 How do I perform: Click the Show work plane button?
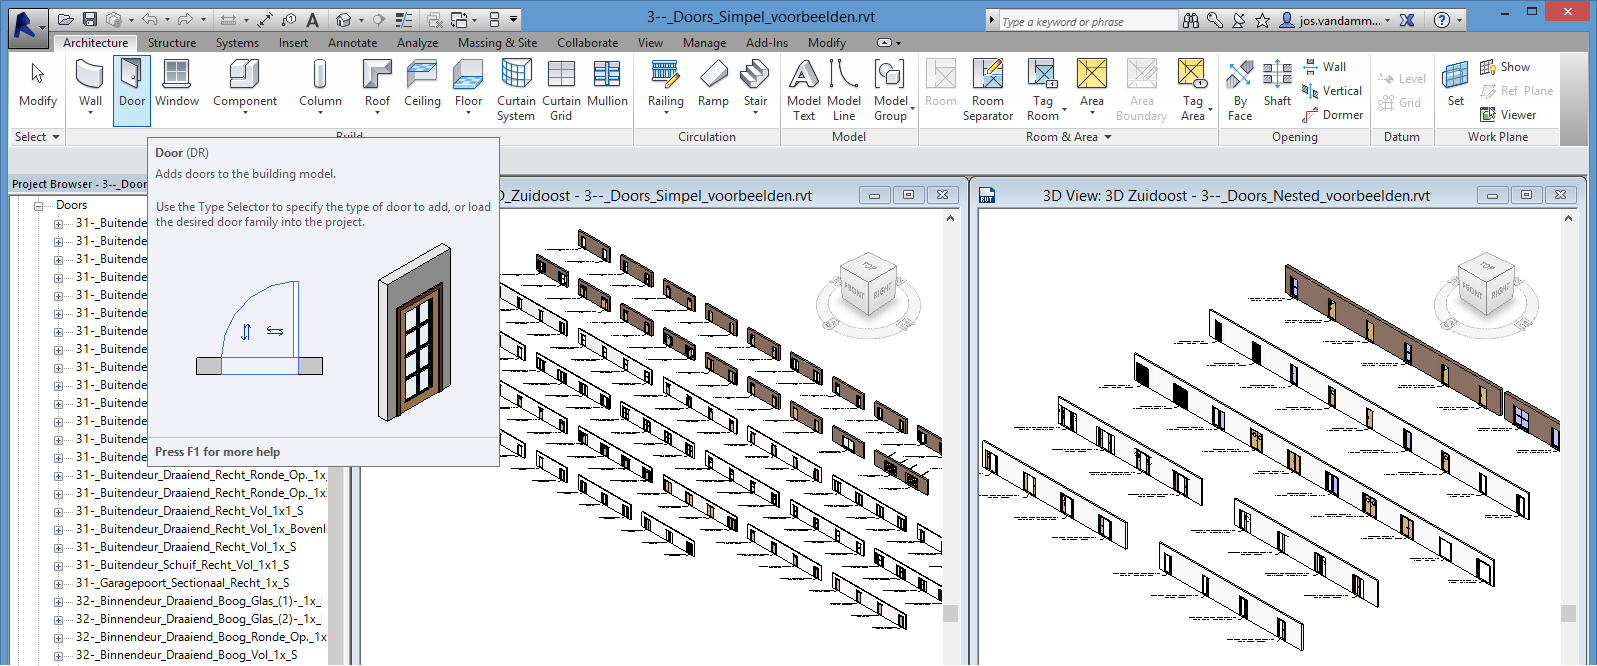[x=1505, y=67]
